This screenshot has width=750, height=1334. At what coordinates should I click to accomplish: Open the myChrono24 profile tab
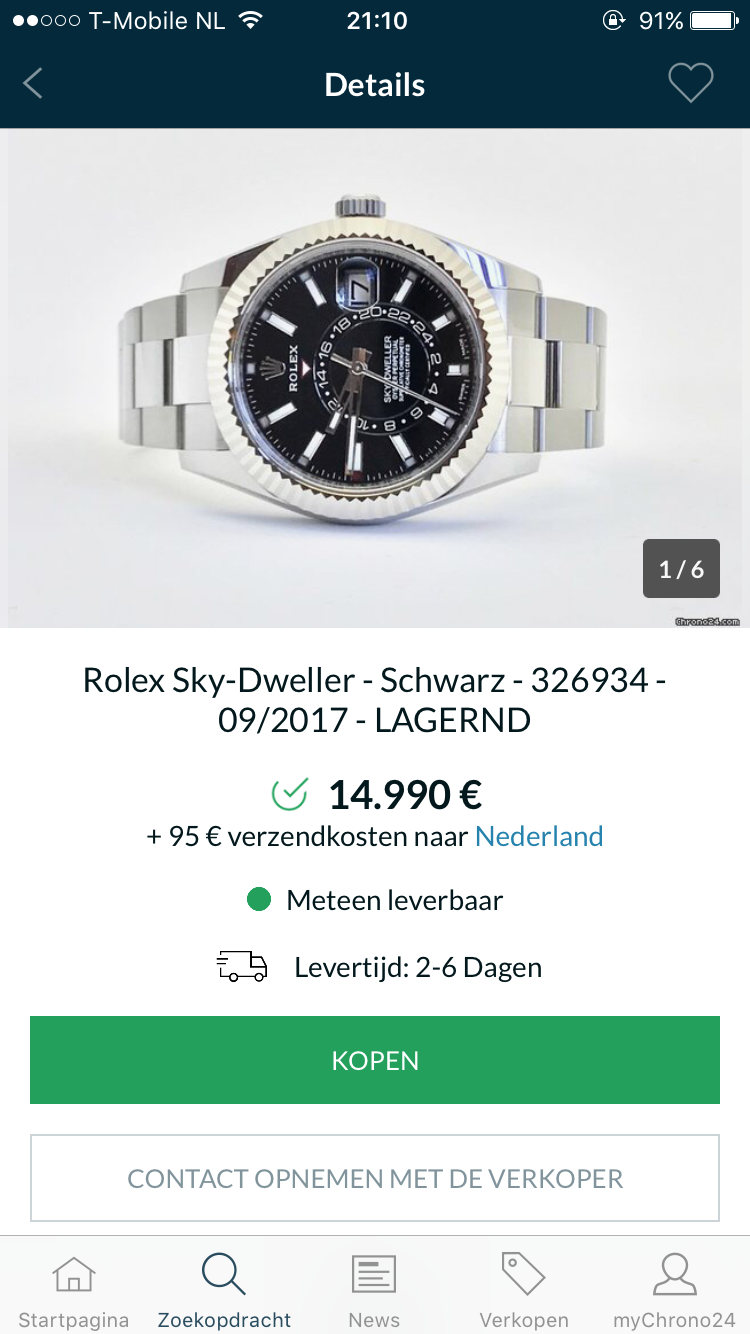pos(674,1289)
